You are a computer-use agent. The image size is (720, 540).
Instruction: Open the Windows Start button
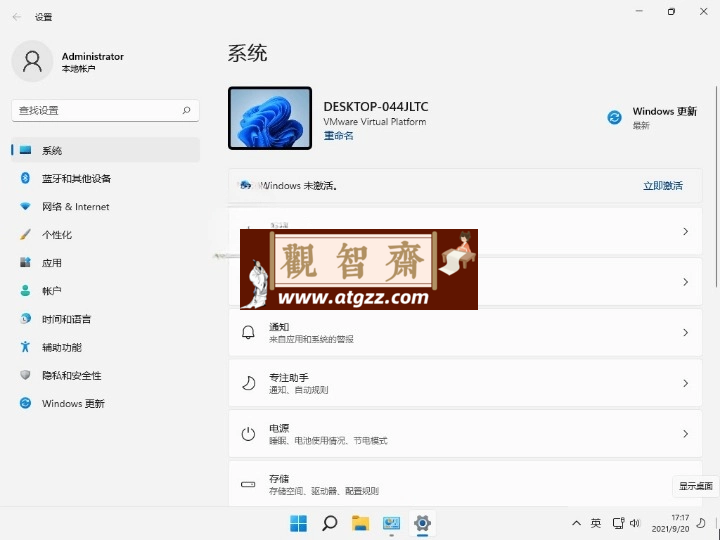pyautogui.click(x=298, y=523)
